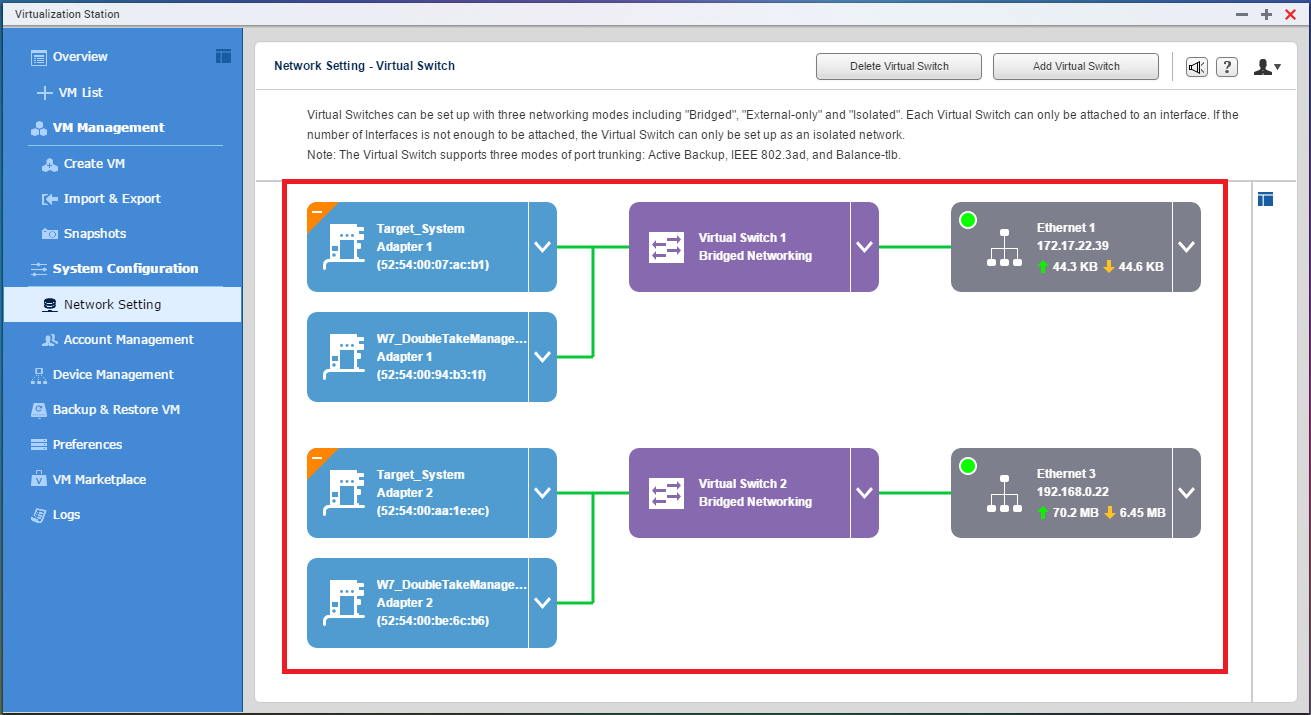Viewport: 1311px width, 715px height.
Task: Click the Add Virtual Switch button
Action: click(x=1075, y=66)
